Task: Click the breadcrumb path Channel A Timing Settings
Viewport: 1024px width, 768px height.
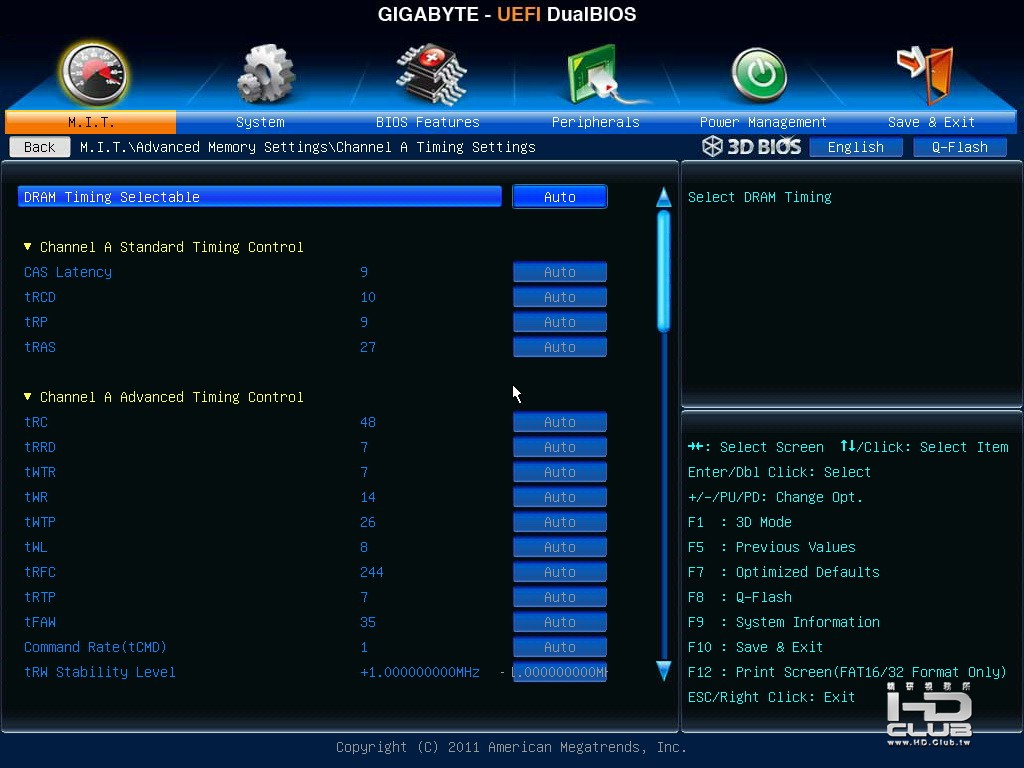Action: pos(436,147)
